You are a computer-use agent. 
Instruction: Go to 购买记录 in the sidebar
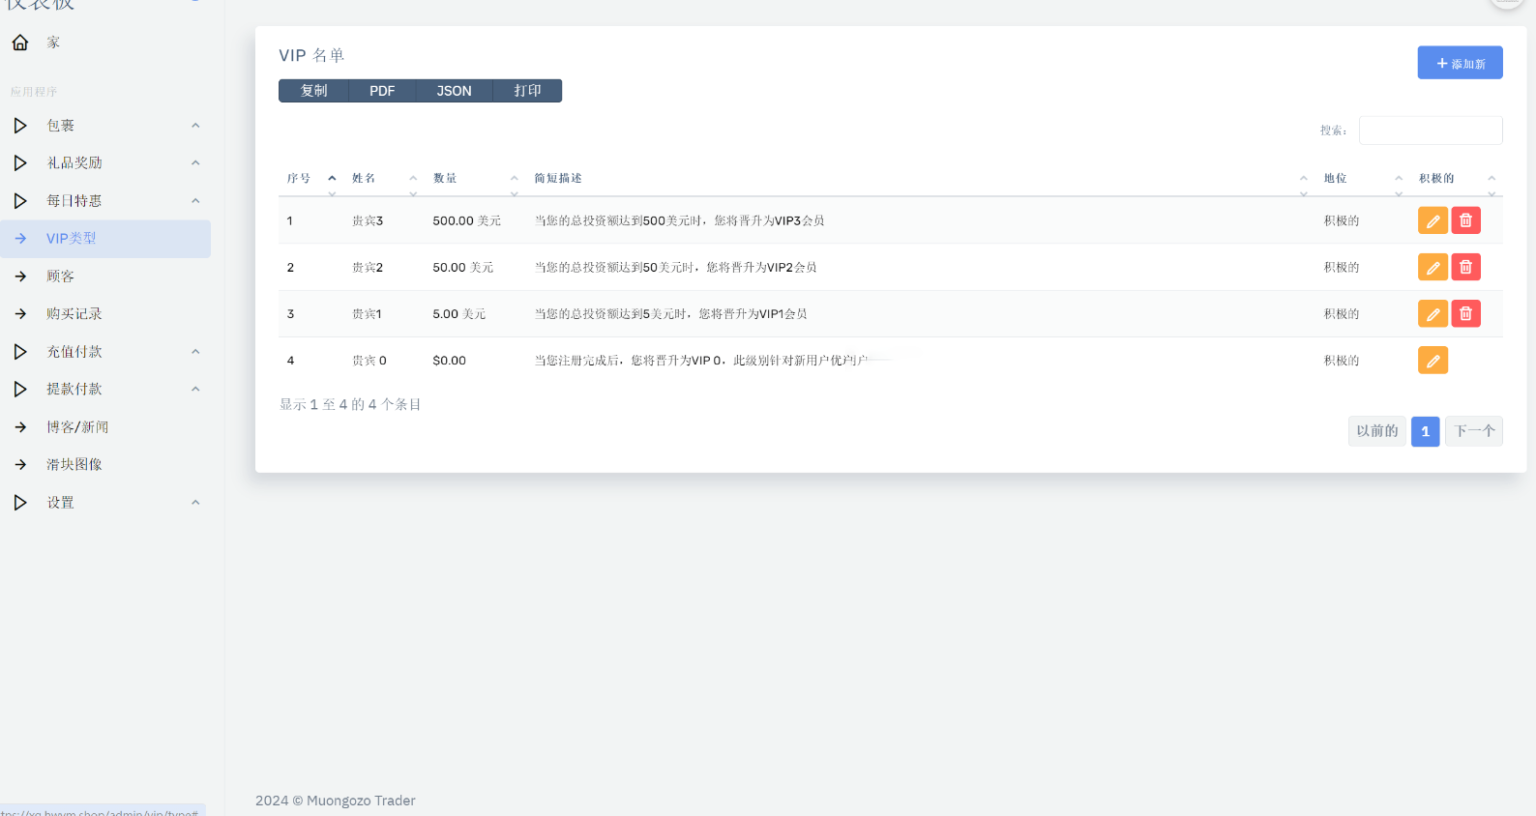coord(74,314)
